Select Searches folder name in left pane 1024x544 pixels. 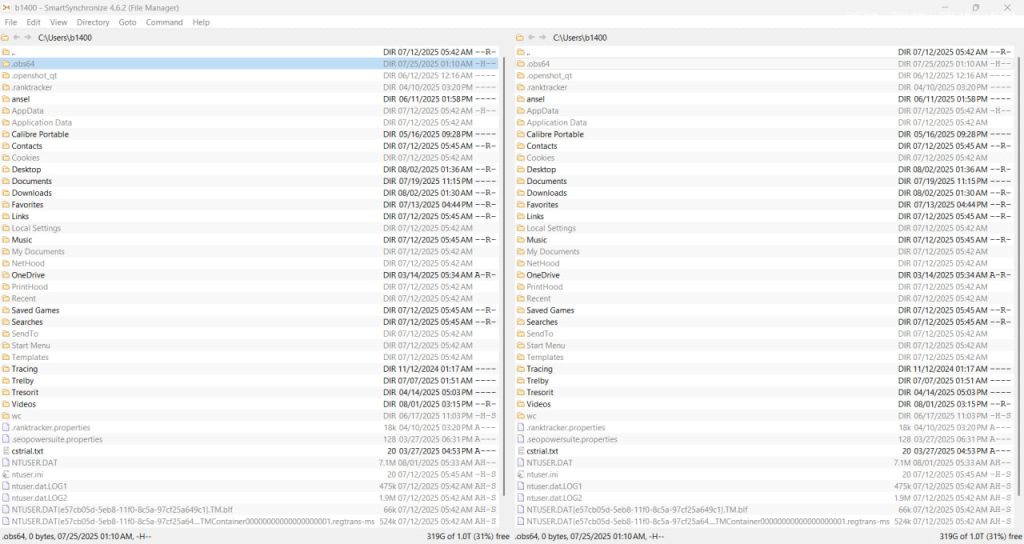tap(27, 323)
